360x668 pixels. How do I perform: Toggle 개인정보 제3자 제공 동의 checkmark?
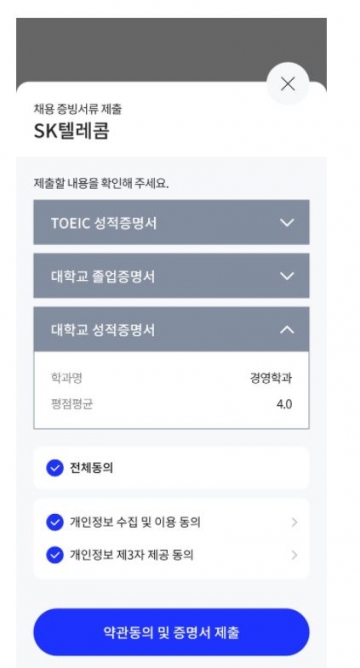(x=55, y=555)
